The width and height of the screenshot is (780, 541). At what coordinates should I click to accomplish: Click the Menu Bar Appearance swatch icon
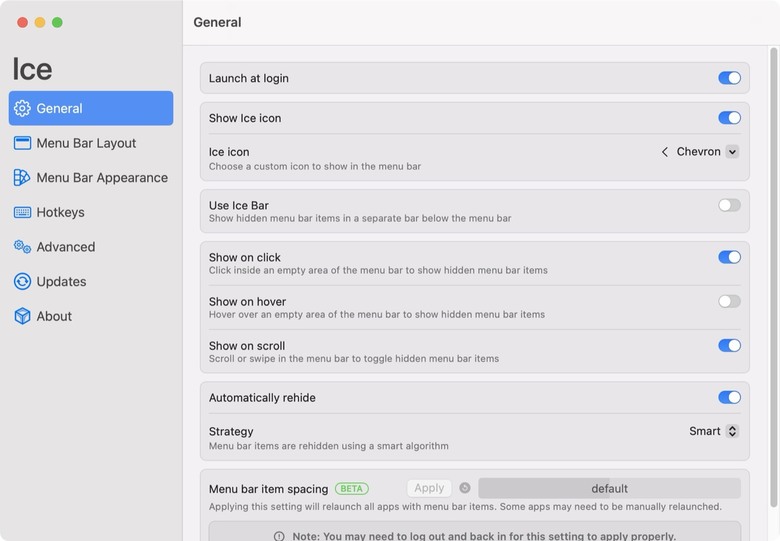[x=22, y=178]
